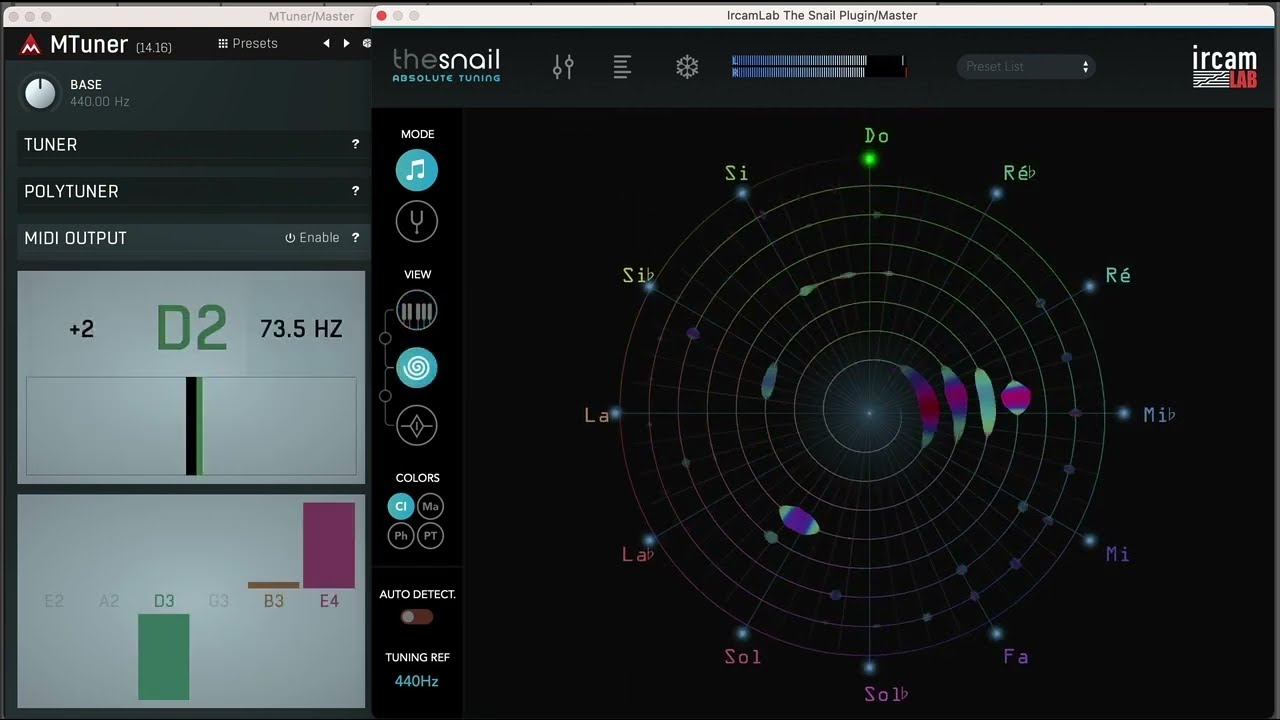1280x720 pixels.
Task: Go to next preset in MTuner
Action: pyautogui.click(x=346, y=43)
